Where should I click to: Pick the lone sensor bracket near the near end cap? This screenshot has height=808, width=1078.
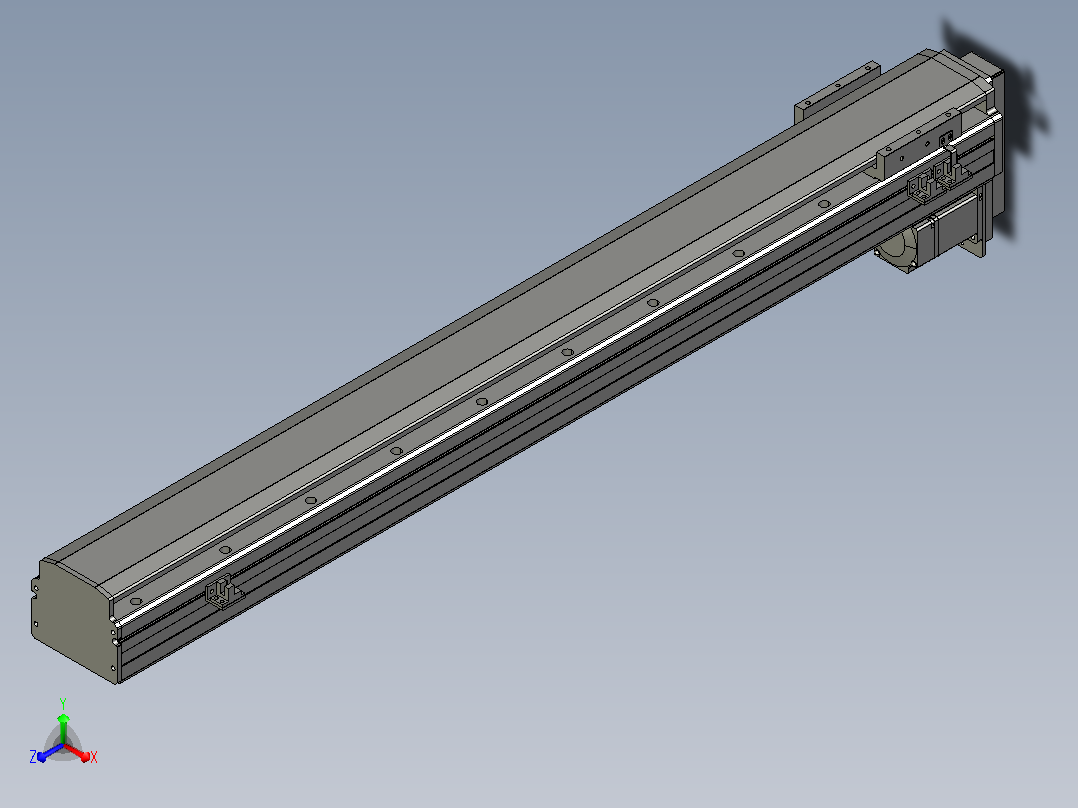[223, 593]
